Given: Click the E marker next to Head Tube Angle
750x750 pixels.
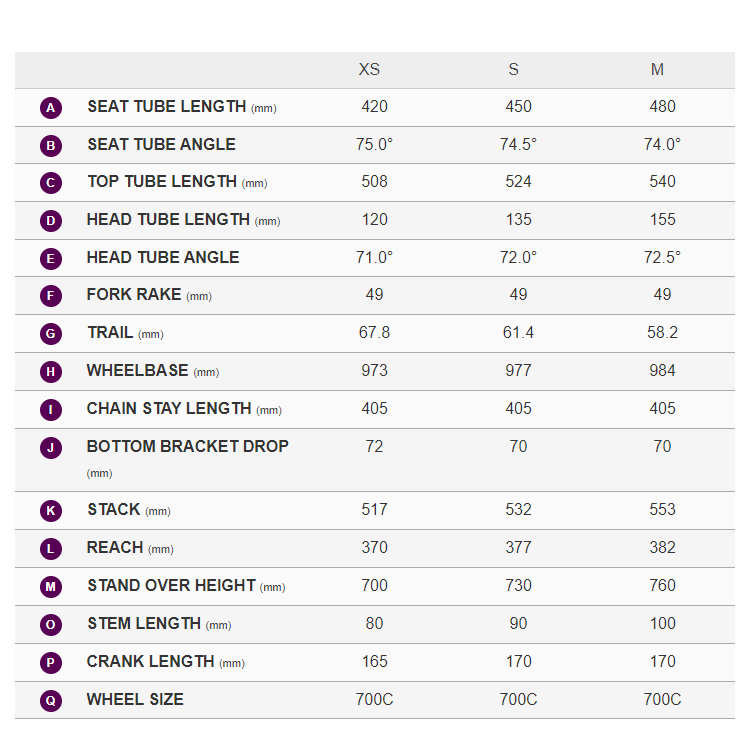Looking at the screenshot, I should click(51, 259).
